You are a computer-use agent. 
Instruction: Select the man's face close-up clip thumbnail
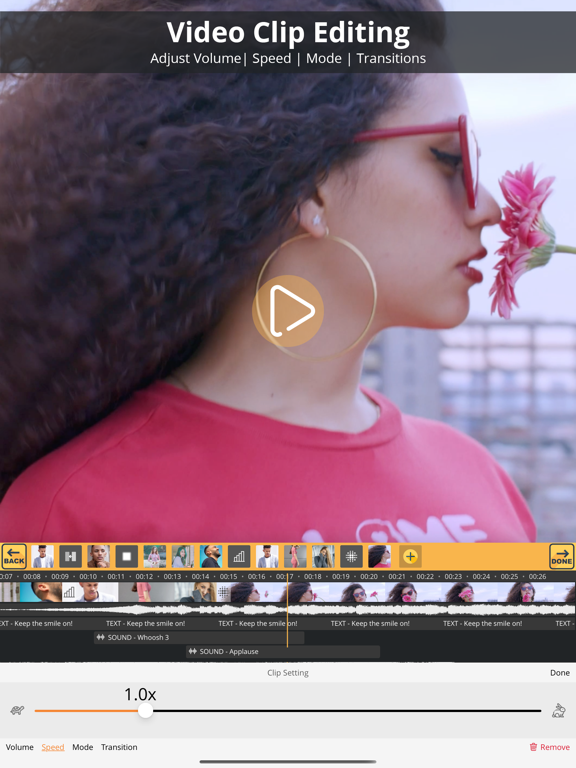coord(98,556)
